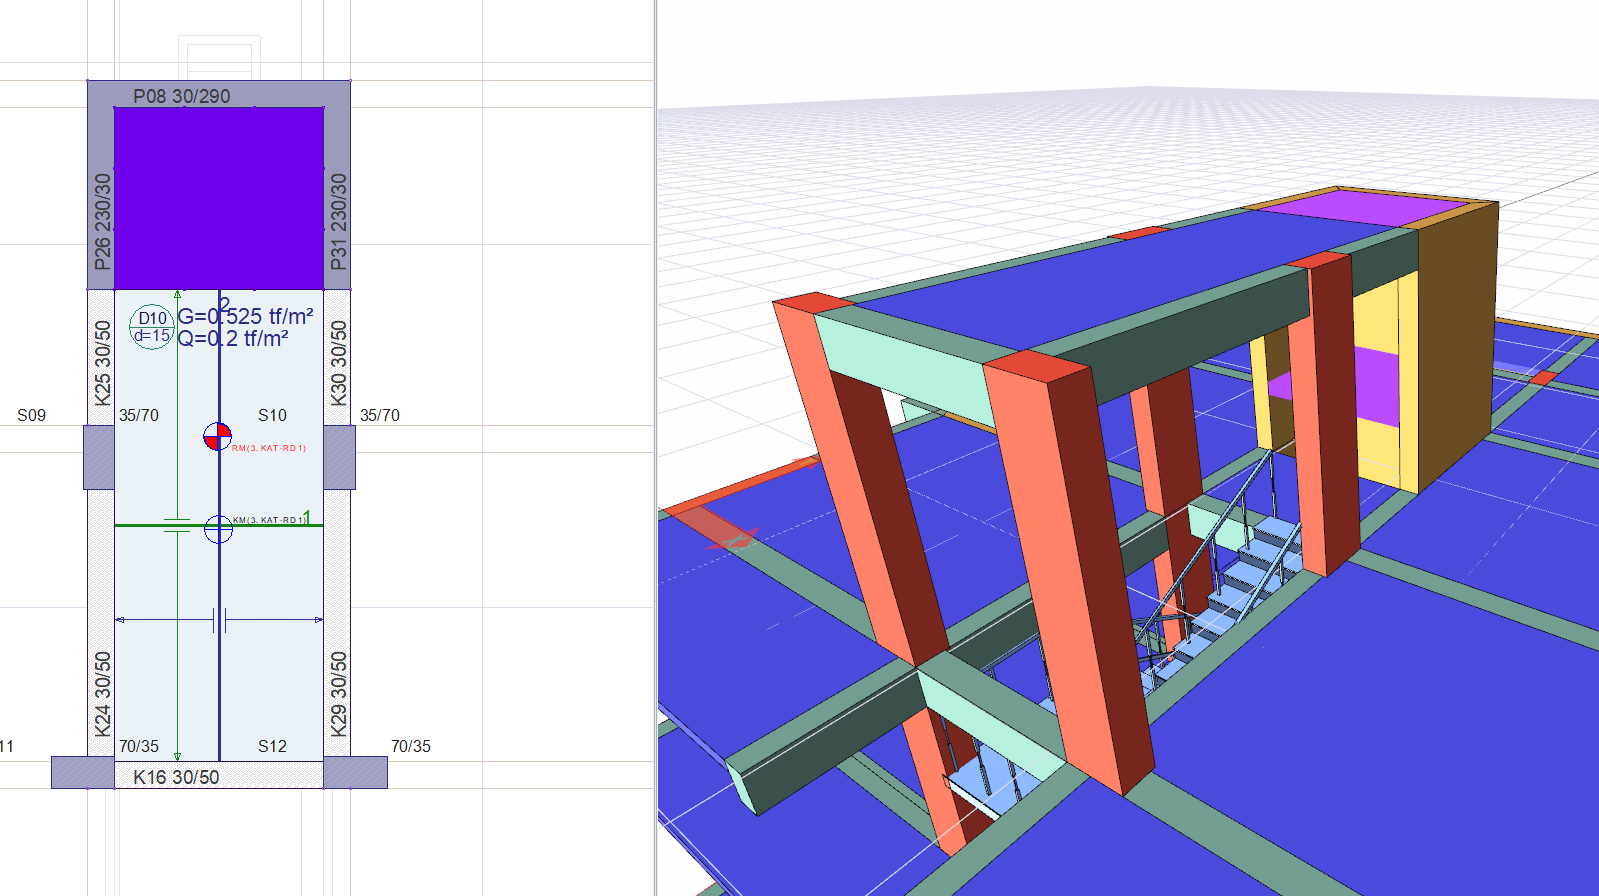Image resolution: width=1599 pixels, height=896 pixels.
Task: Select the gray column left of S10
Action: [99, 457]
